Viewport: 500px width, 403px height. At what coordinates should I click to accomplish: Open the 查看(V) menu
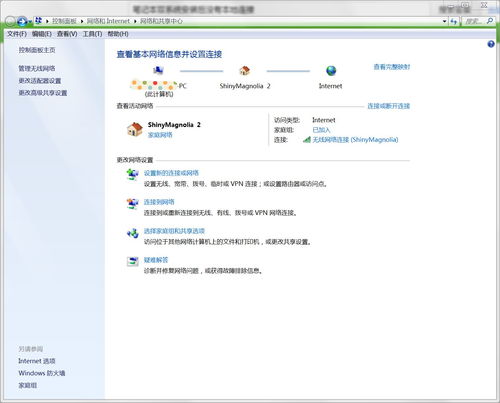coord(67,34)
